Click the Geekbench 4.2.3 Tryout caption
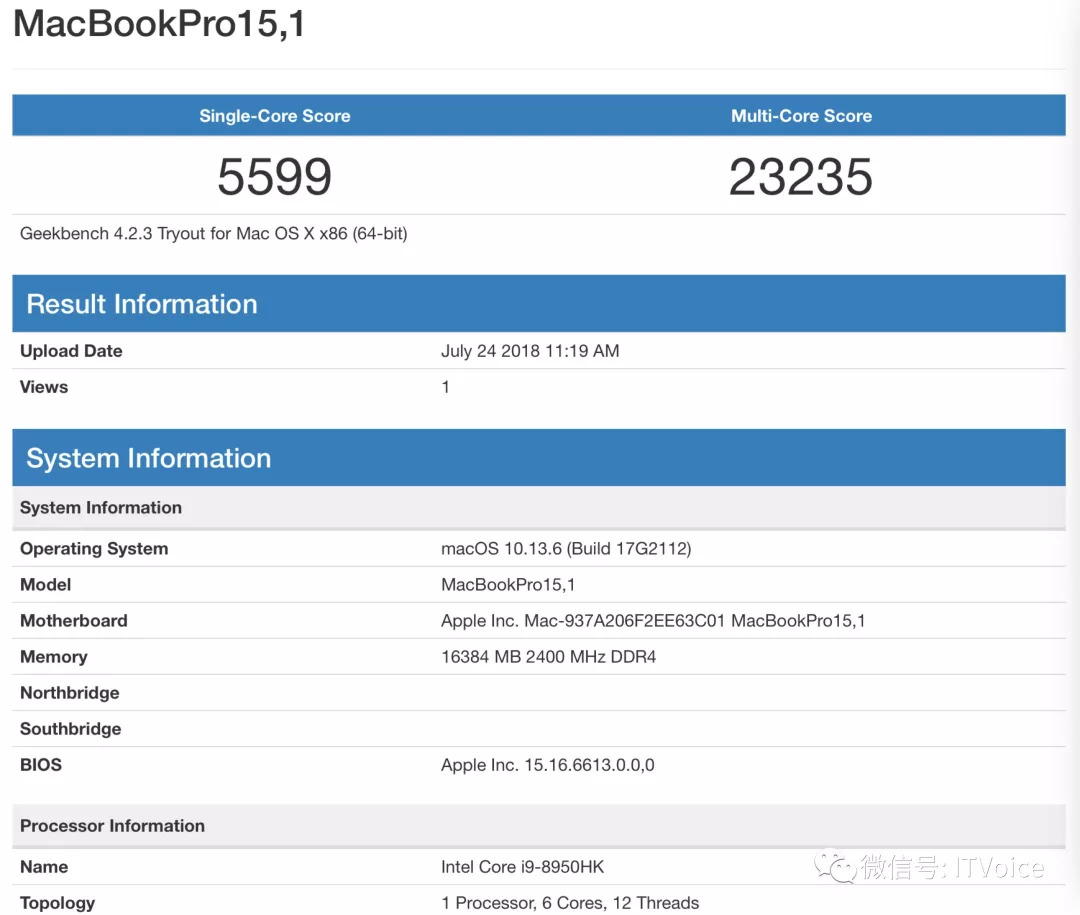 (215, 233)
